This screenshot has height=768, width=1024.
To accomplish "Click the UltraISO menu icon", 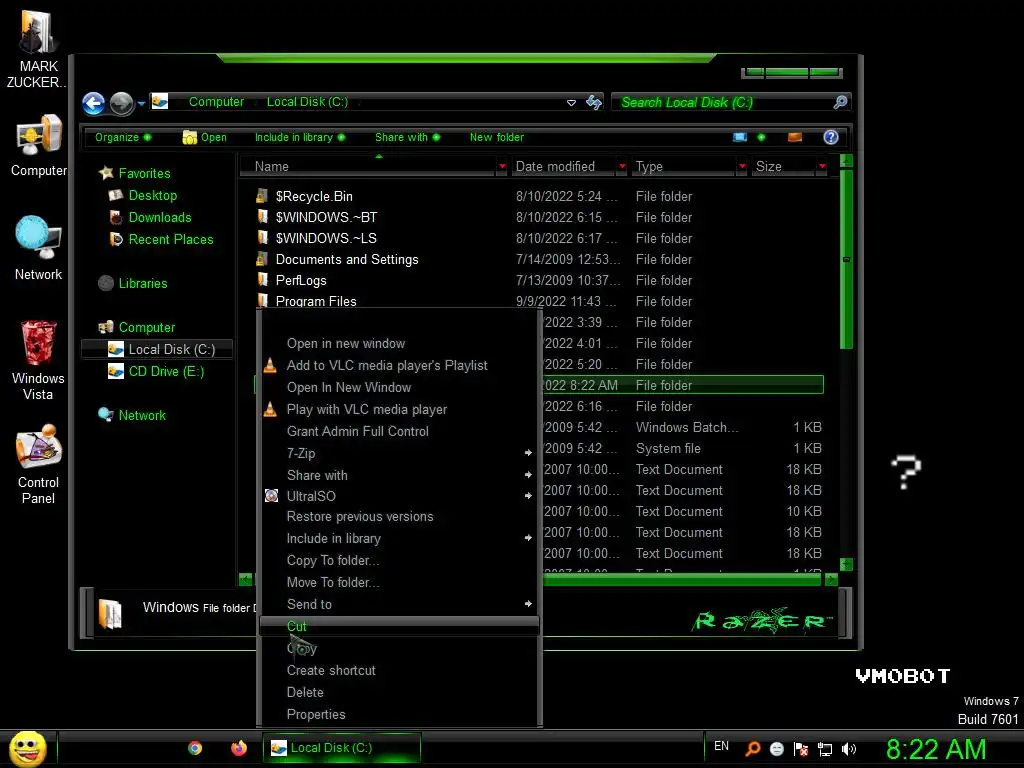I will [x=271, y=496].
